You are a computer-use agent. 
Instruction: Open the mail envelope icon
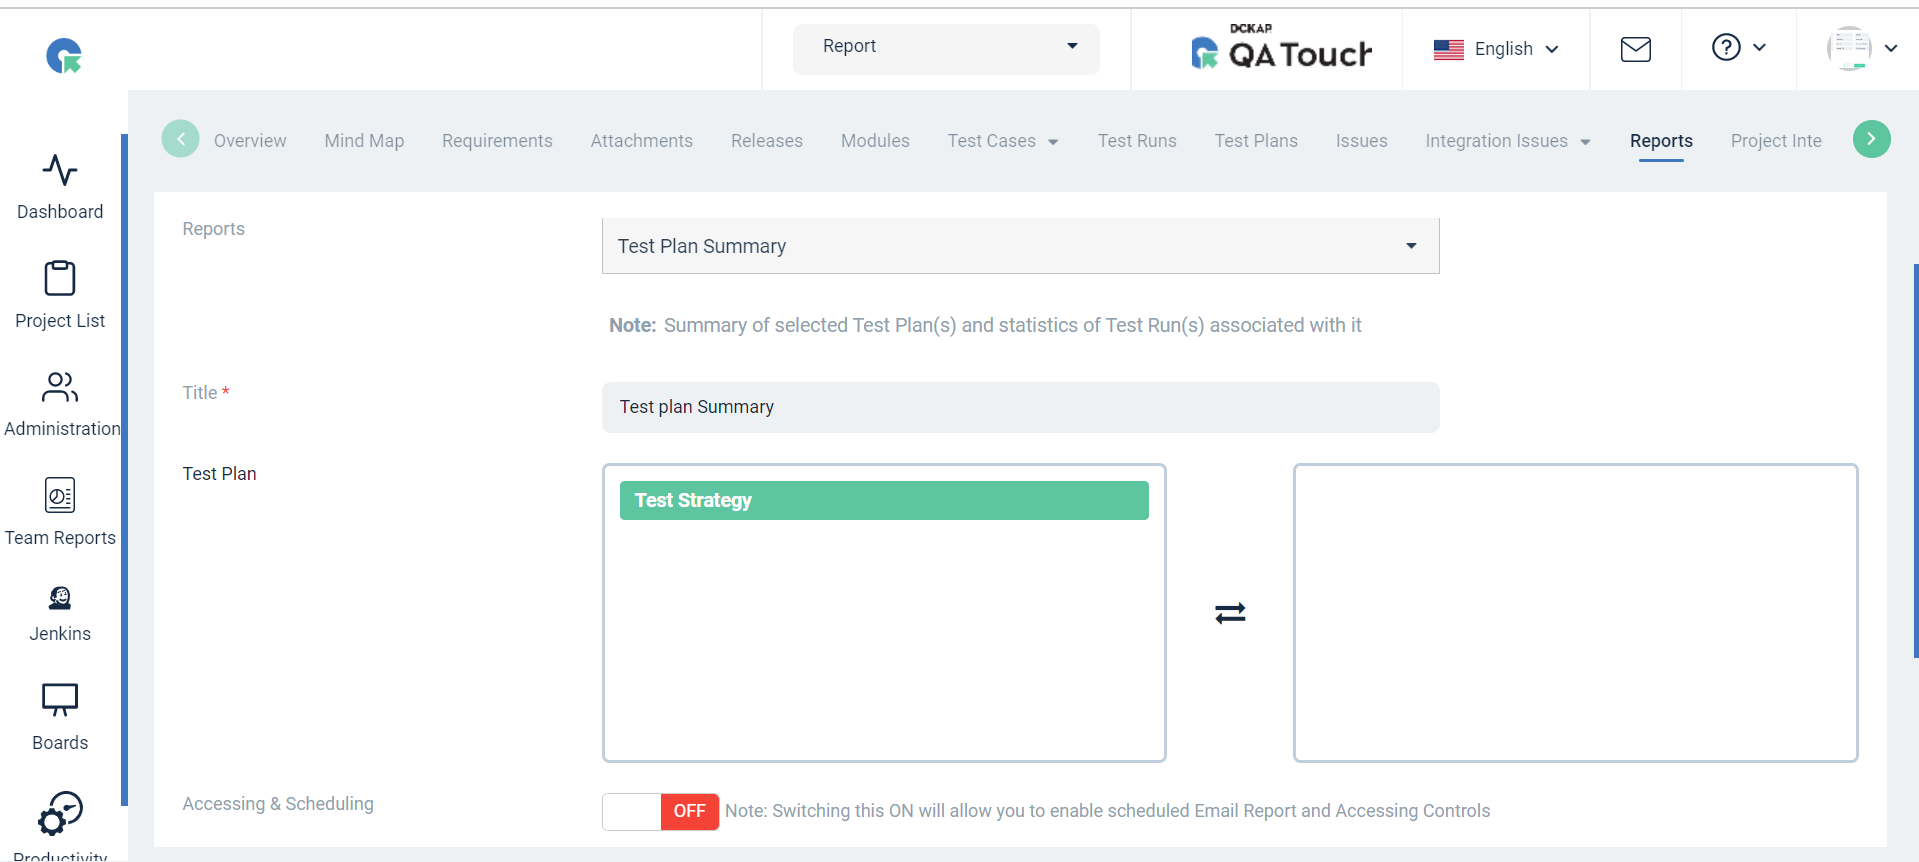[1636, 49]
